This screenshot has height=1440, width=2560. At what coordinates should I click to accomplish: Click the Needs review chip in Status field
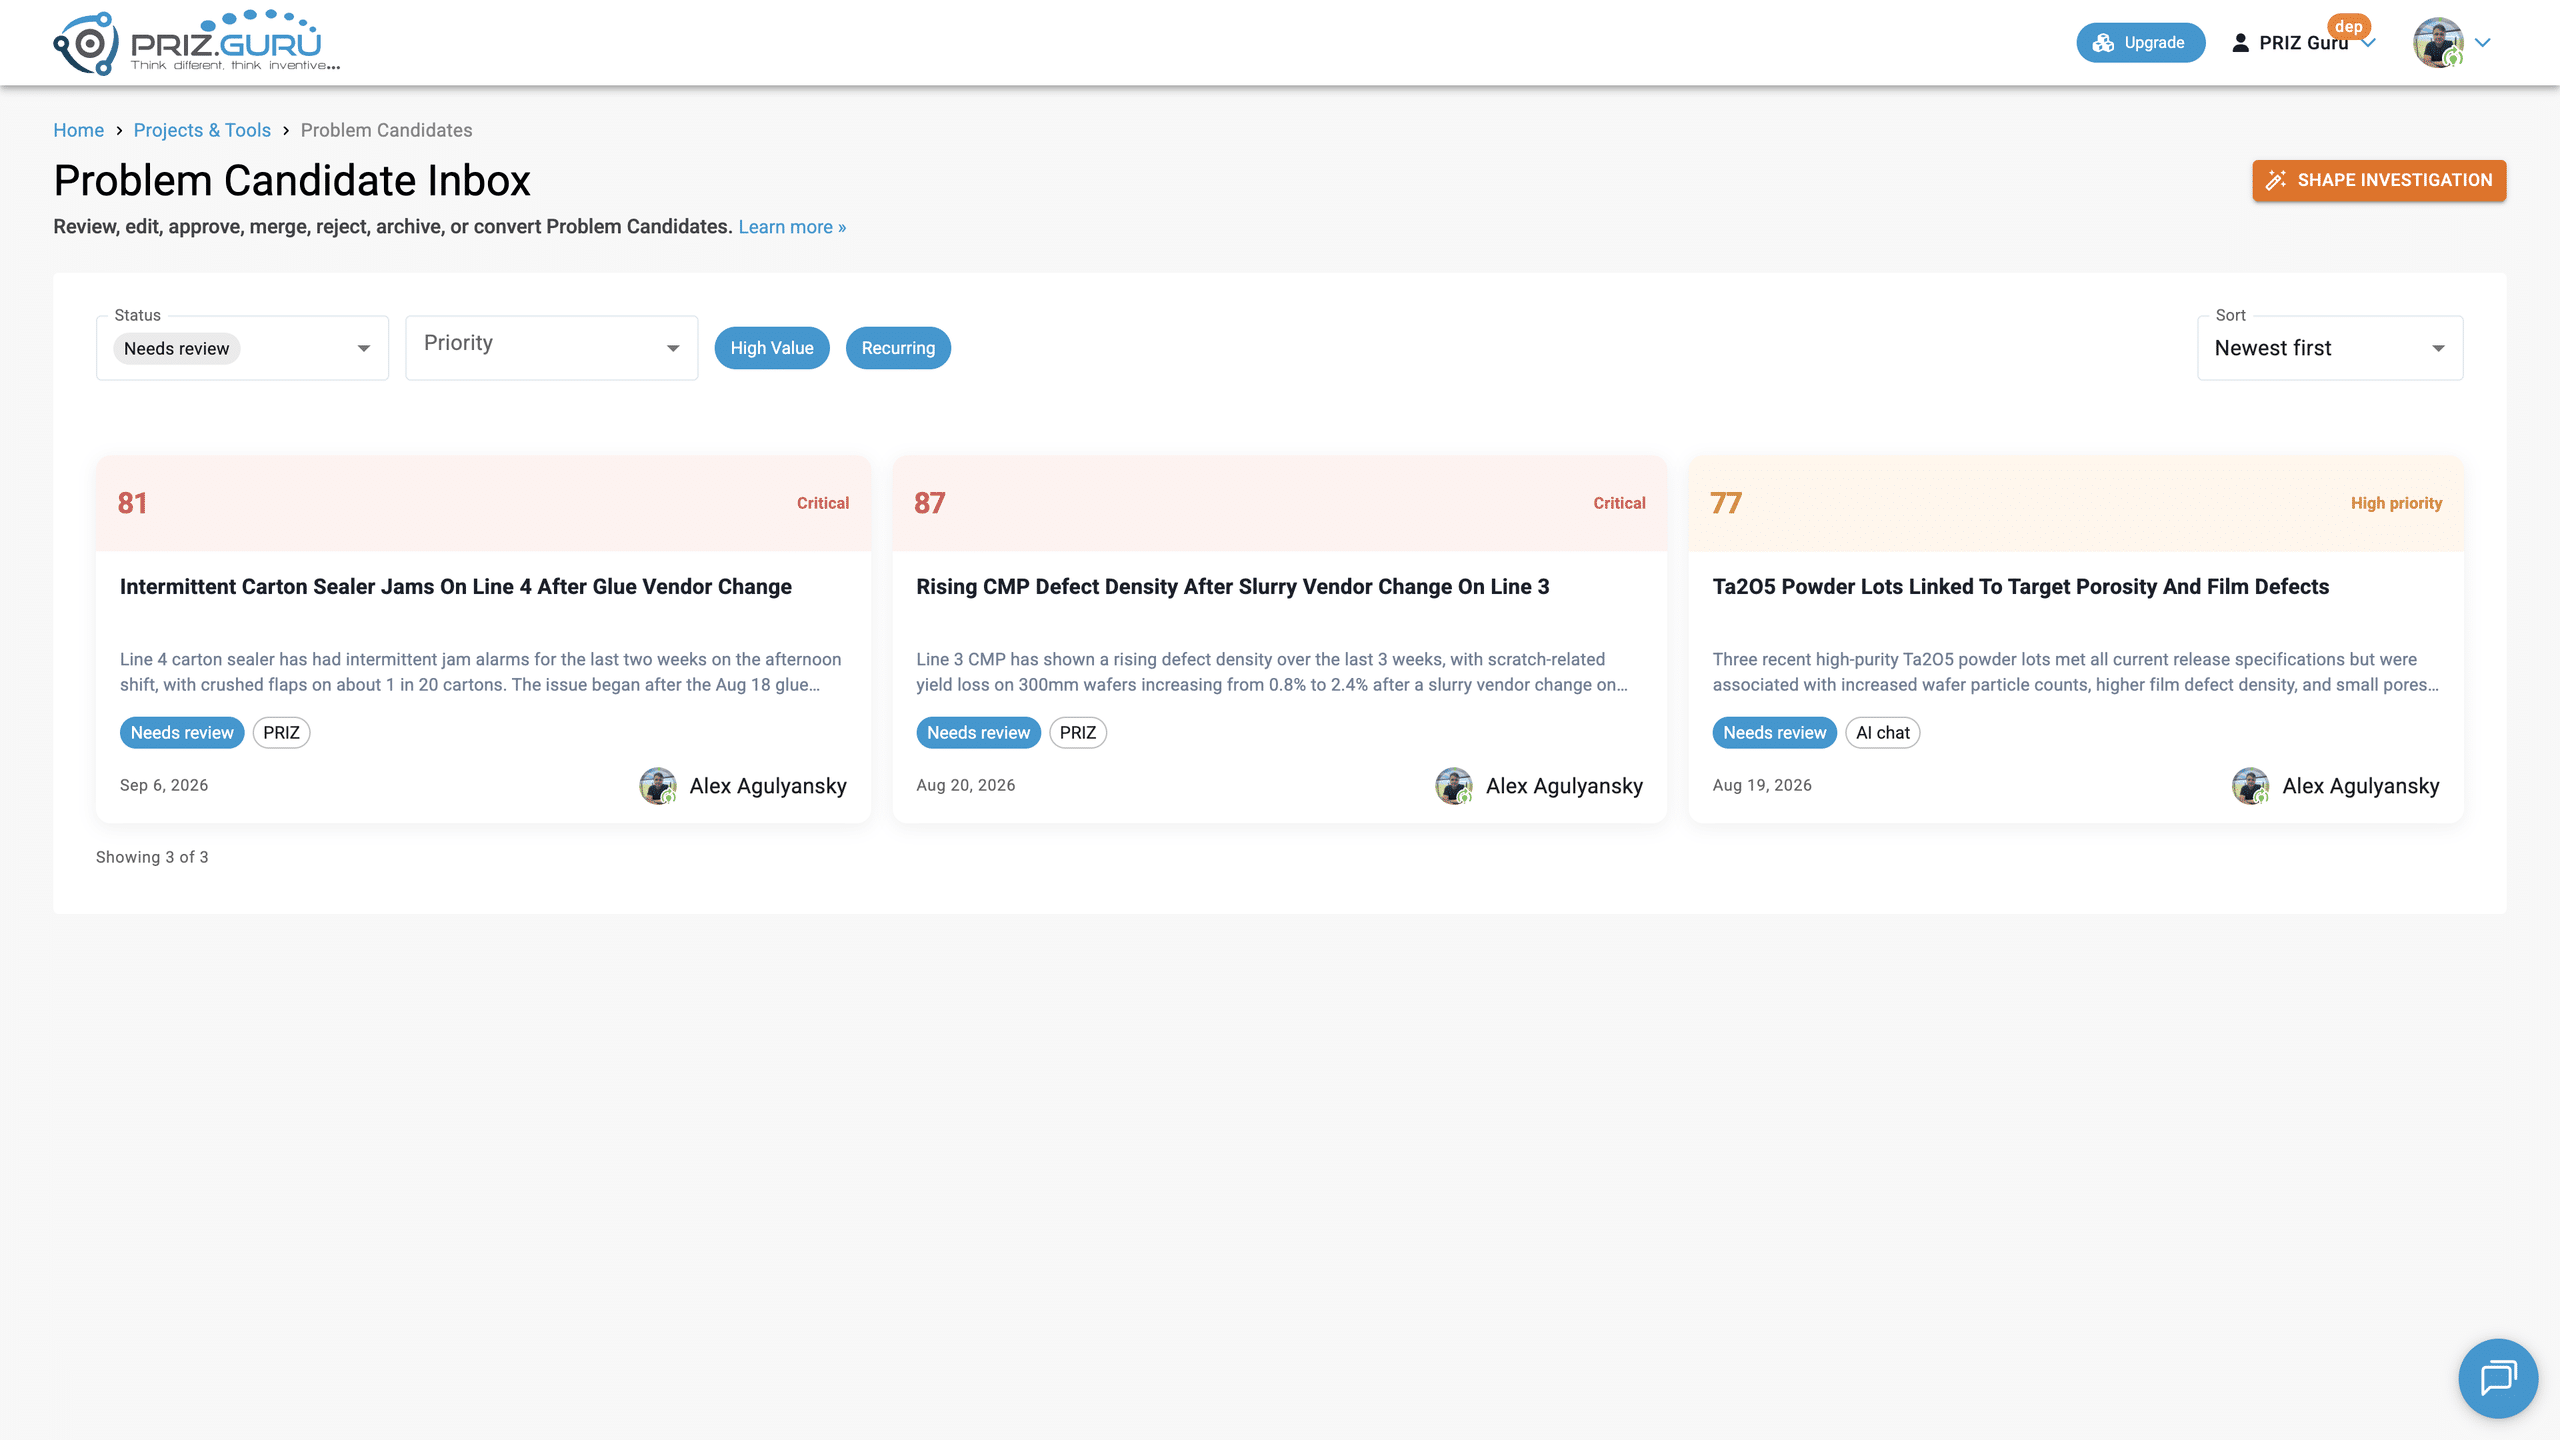[x=176, y=348]
